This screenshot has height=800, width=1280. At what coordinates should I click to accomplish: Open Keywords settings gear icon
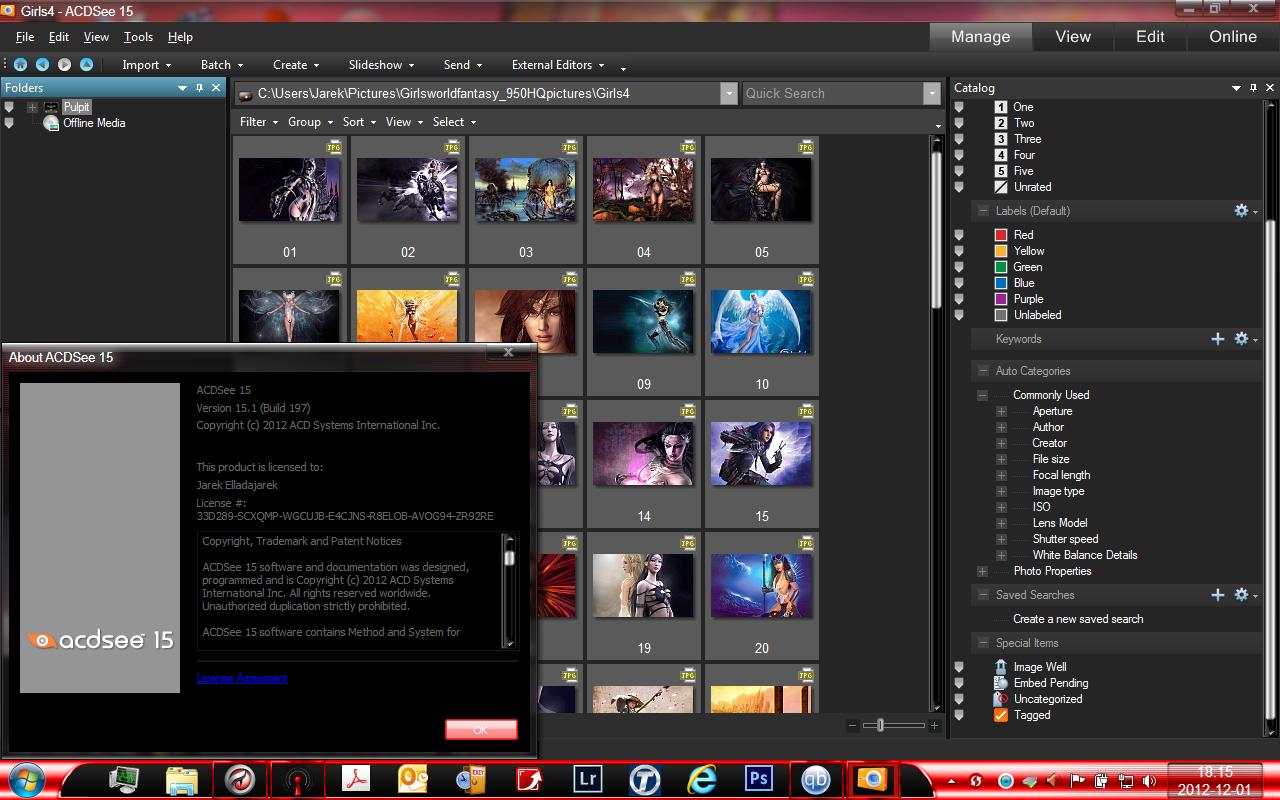(x=1241, y=339)
